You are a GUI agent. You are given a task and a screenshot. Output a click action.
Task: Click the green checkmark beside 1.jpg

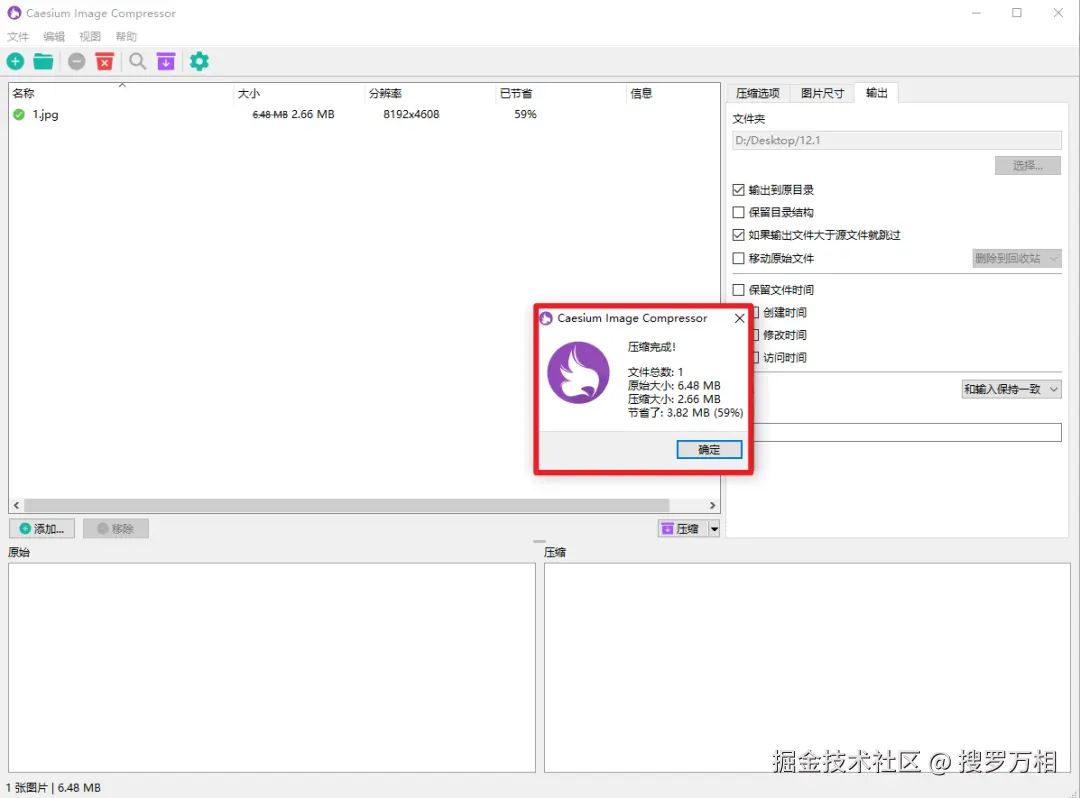[19, 114]
